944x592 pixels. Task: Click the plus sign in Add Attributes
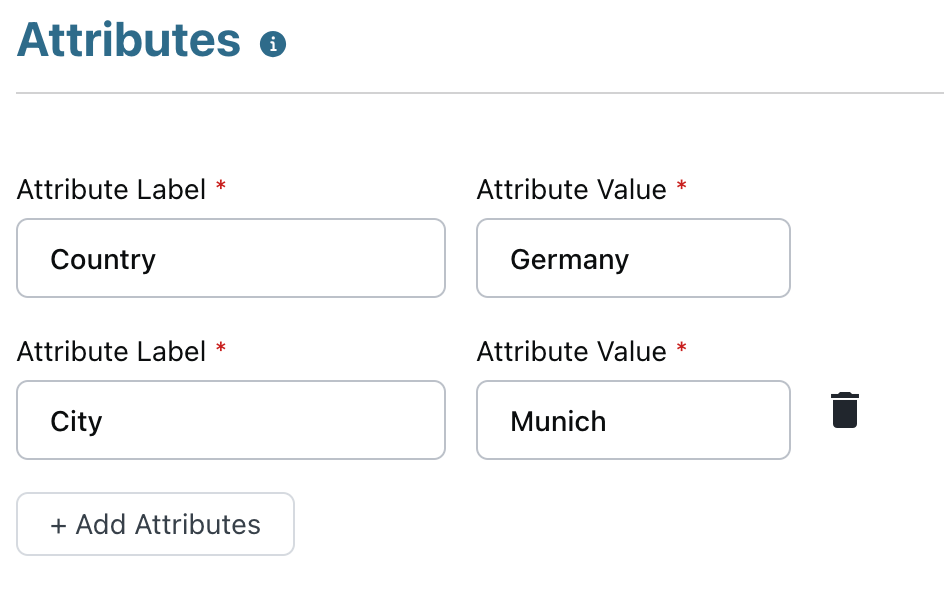pyautogui.click(x=58, y=525)
